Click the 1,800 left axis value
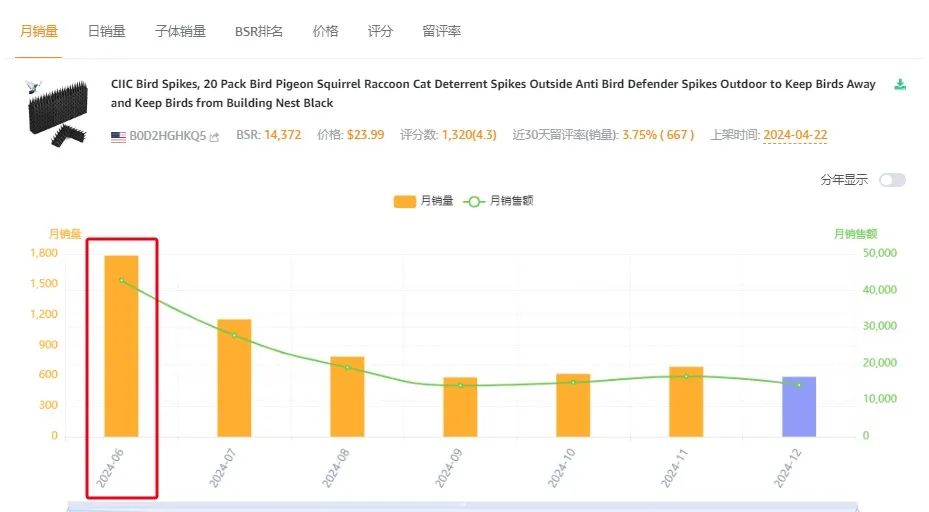929x512 pixels. (44, 253)
